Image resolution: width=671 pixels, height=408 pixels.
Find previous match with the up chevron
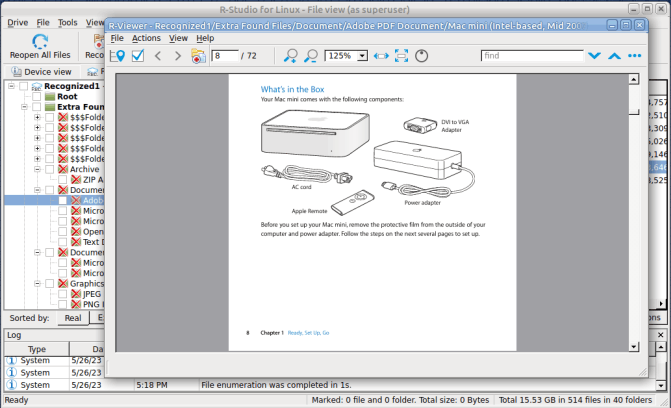(615, 56)
